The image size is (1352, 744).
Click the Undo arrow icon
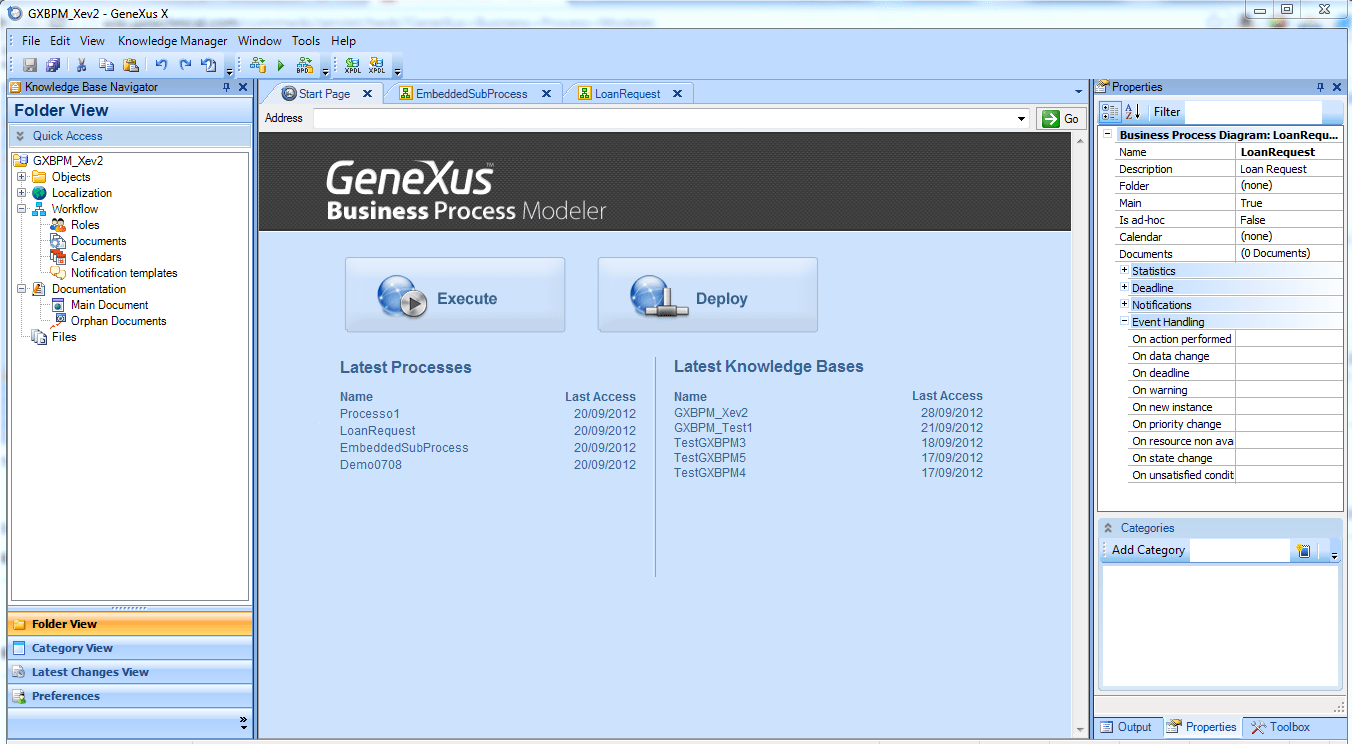tap(161, 65)
